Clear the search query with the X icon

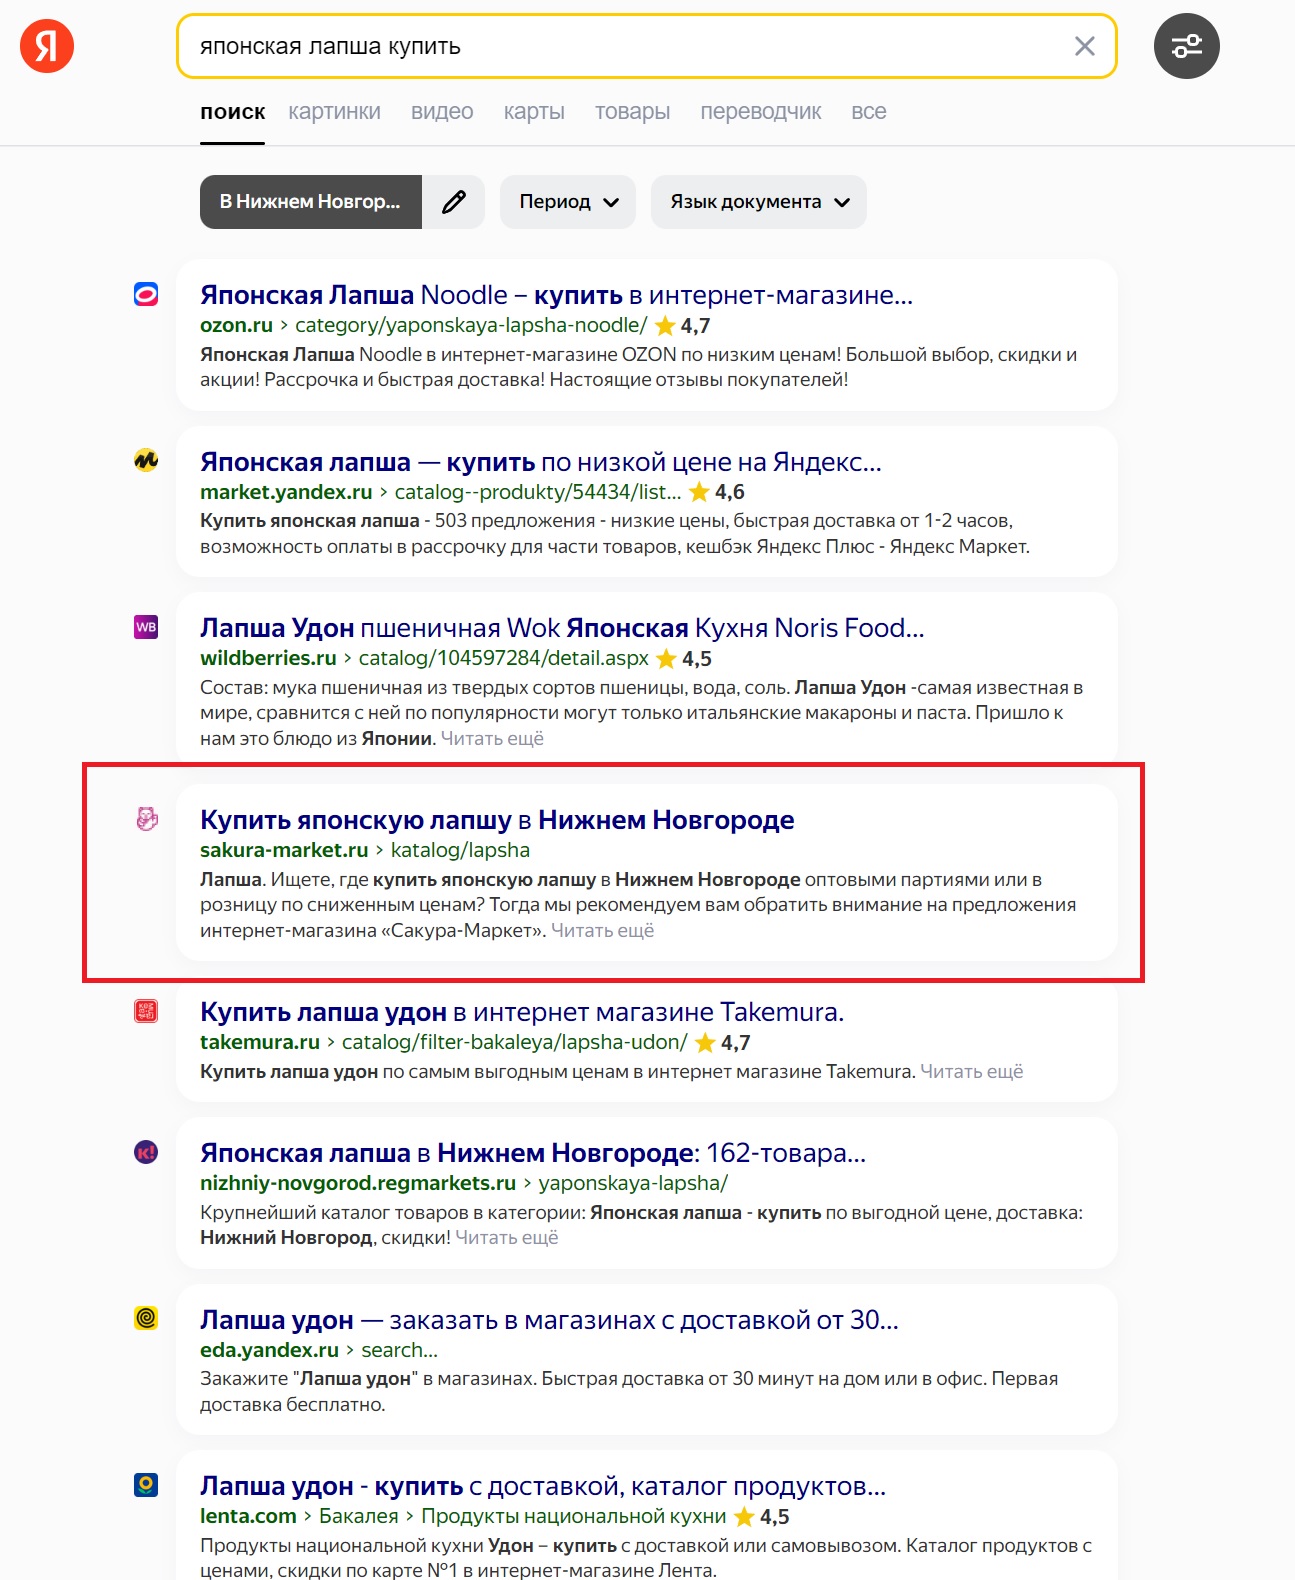[1084, 46]
